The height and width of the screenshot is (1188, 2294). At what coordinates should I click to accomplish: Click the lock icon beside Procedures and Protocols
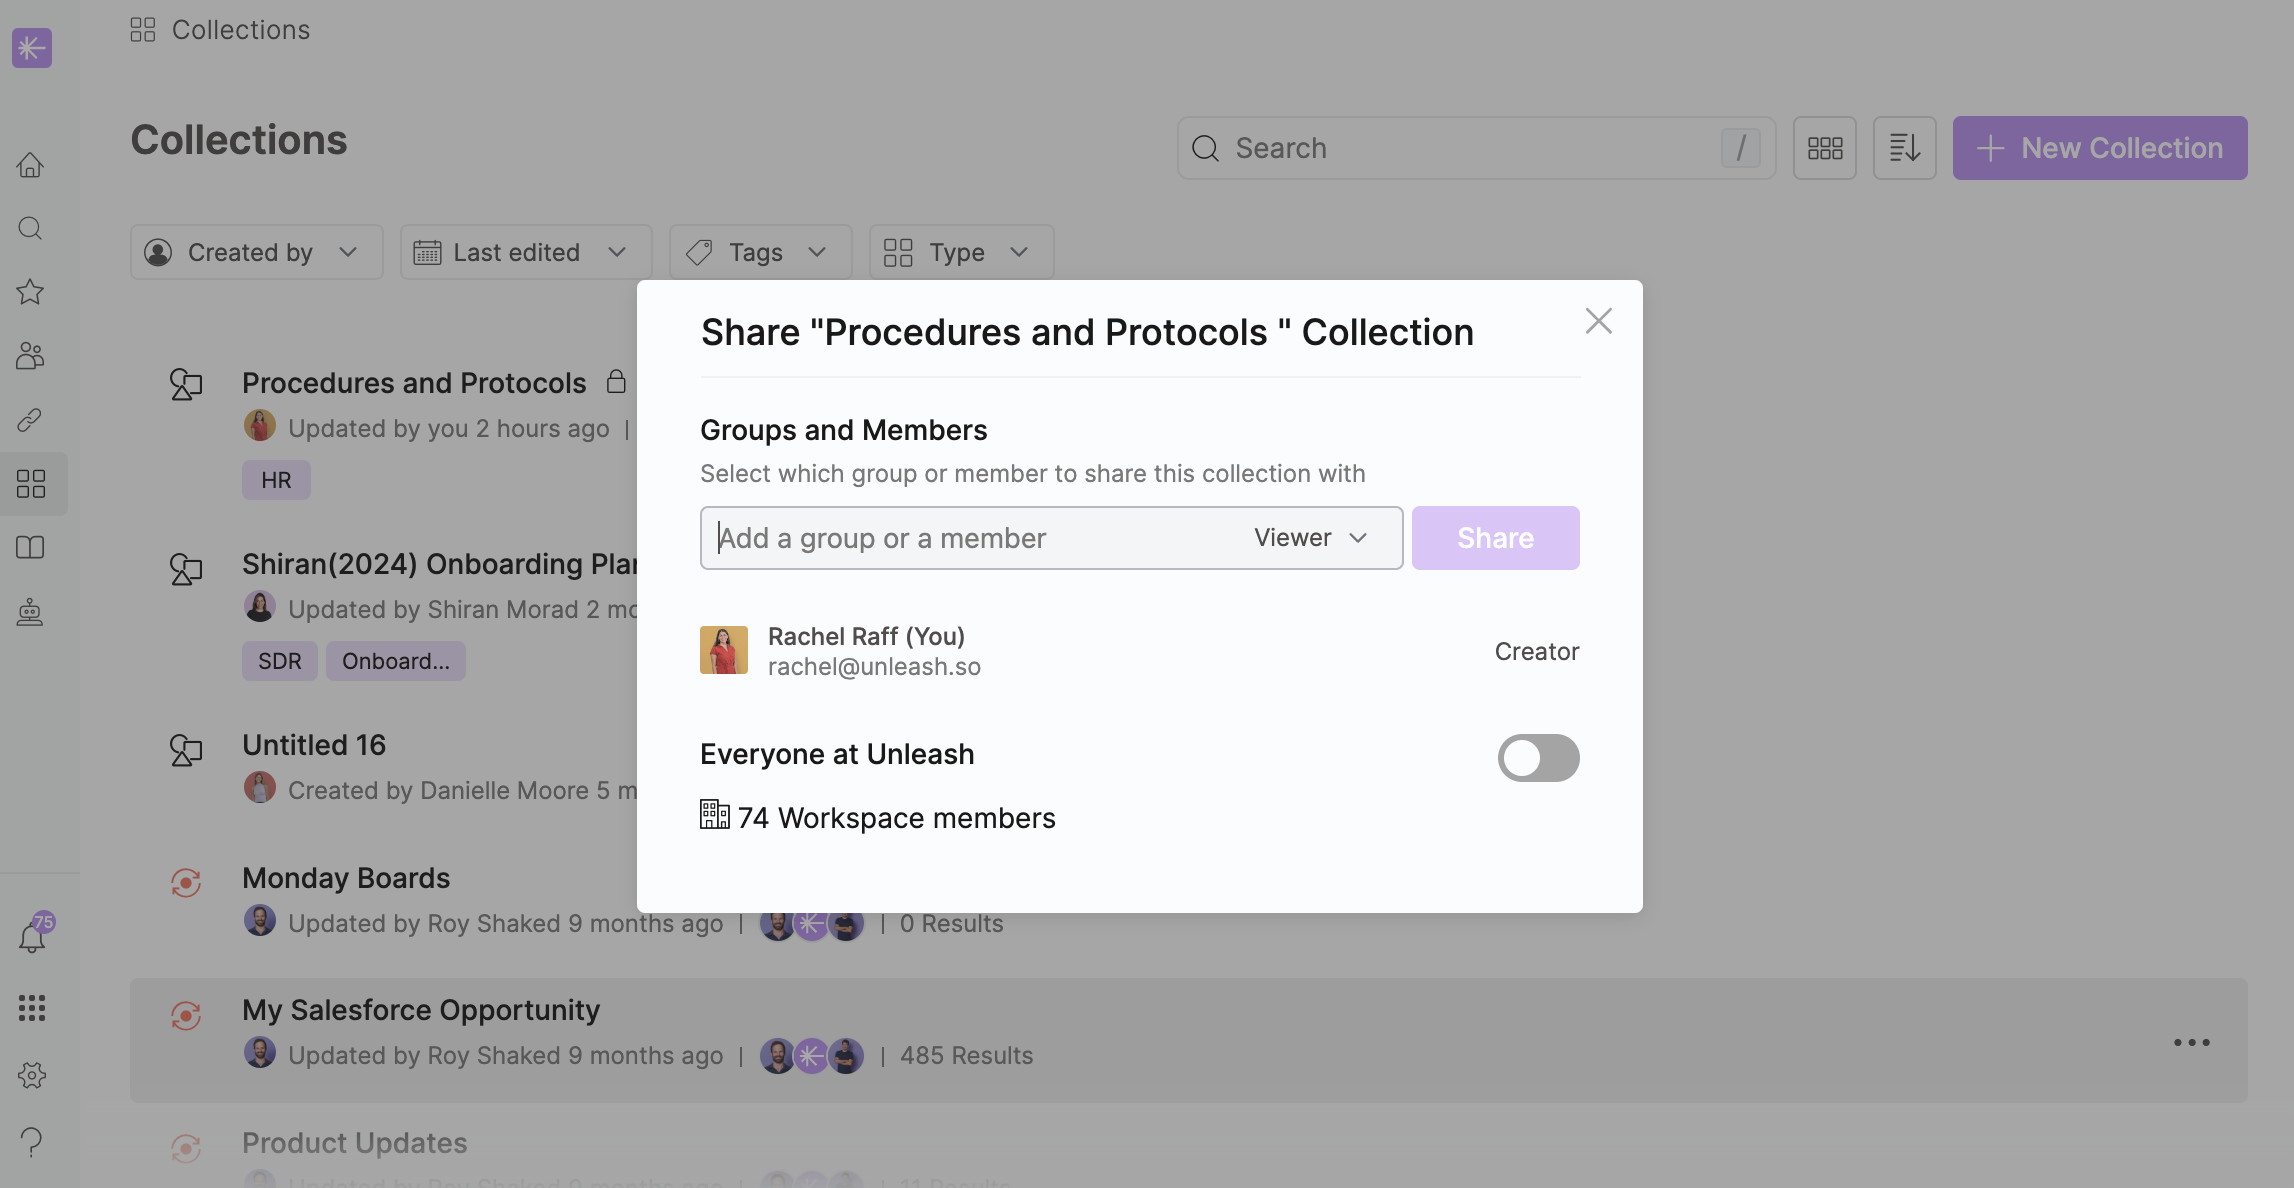pos(617,381)
